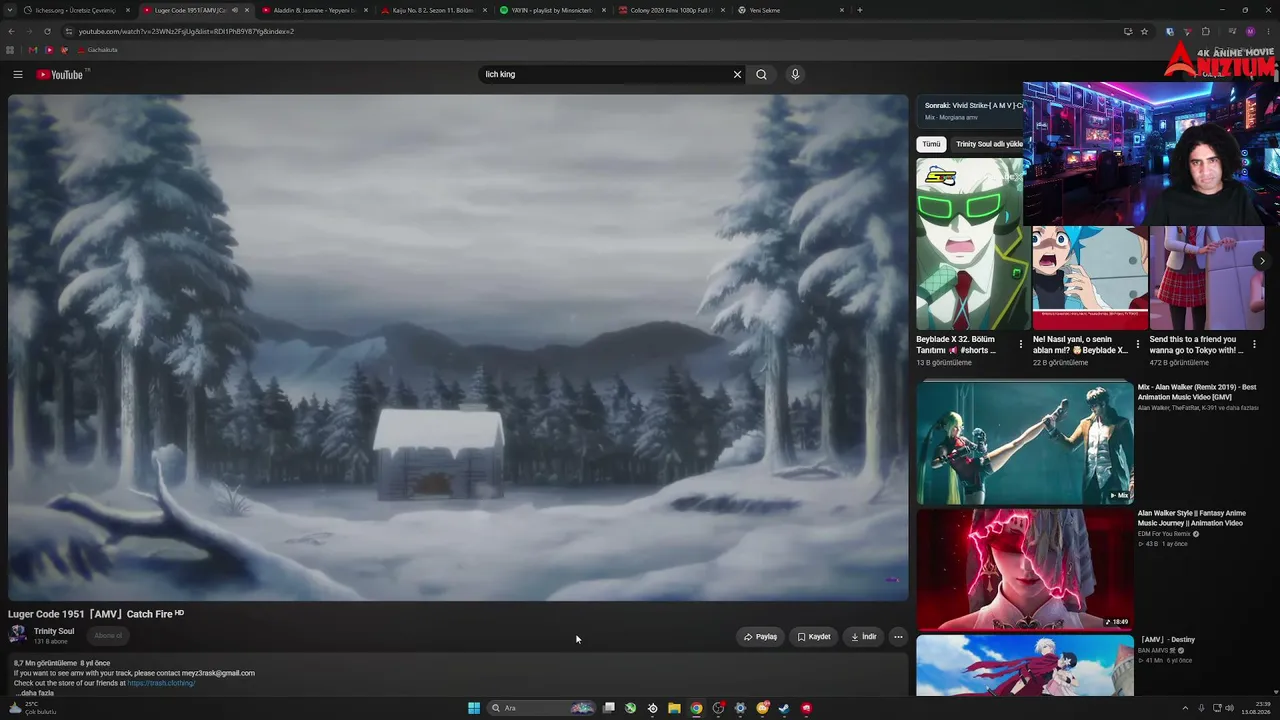Click 'Mix - Alan Walker (Remix 2019)' title

tap(1197, 392)
